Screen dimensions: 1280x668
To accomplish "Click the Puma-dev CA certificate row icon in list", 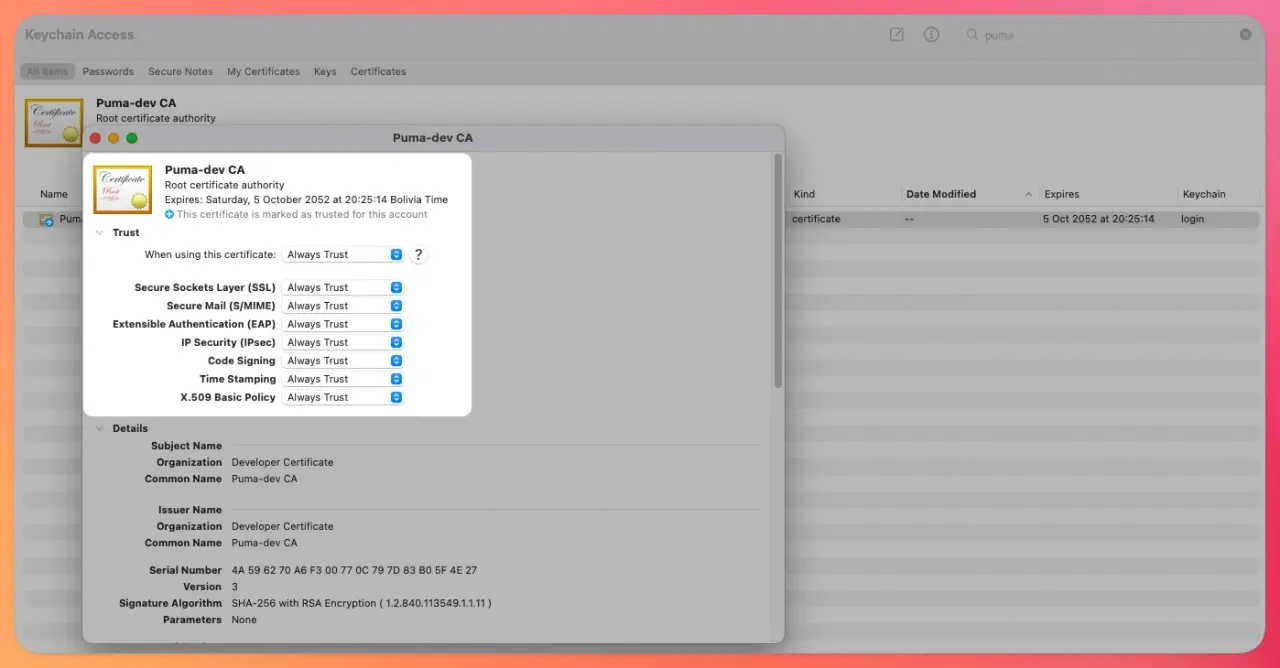I will tap(47, 219).
